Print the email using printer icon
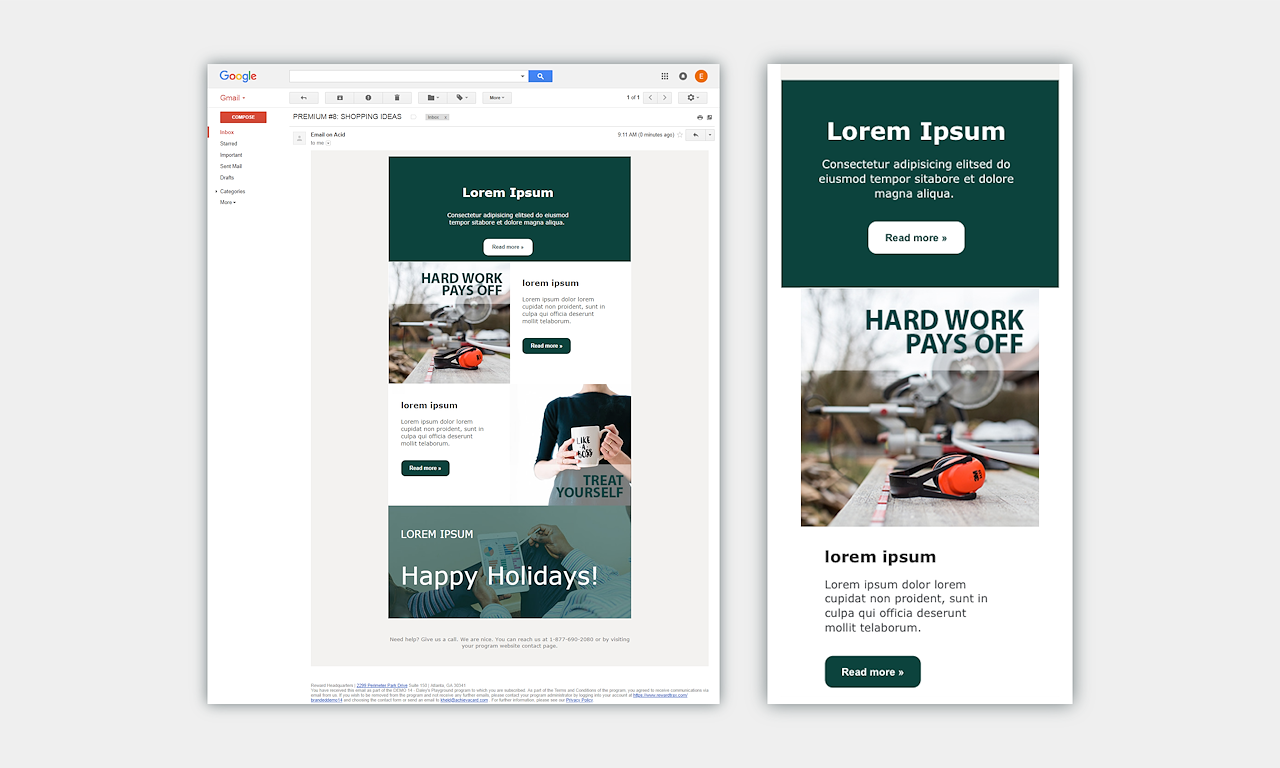The width and height of the screenshot is (1280, 768). pyautogui.click(x=699, y=117)
